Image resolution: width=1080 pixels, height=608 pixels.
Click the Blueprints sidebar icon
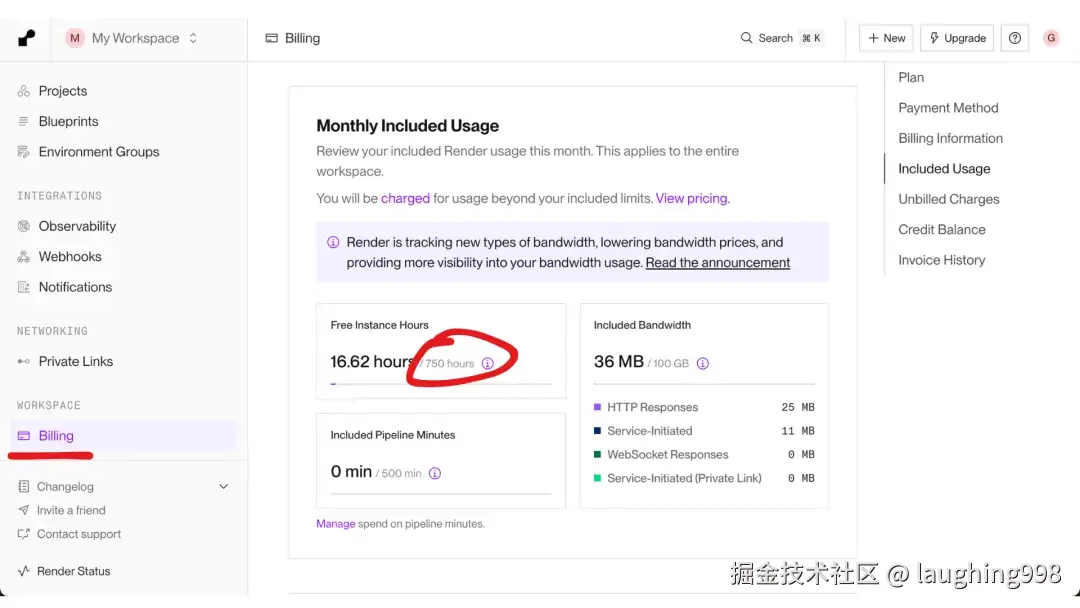[x=23, y=121]
